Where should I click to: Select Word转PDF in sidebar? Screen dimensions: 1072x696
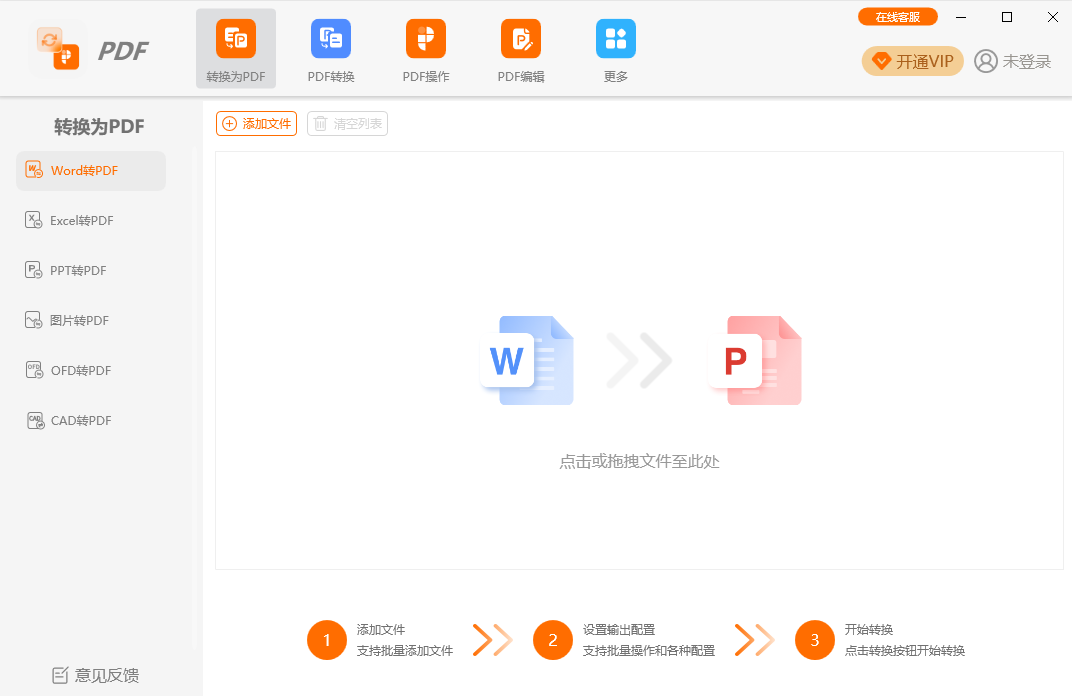click(x=91, y=171)
